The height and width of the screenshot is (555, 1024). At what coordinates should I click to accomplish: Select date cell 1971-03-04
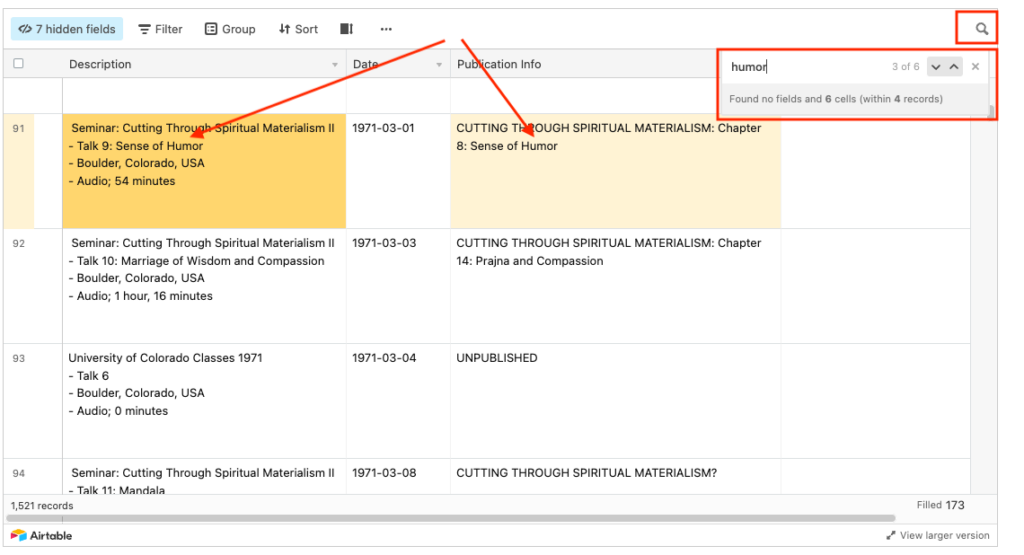click(398, 401)
